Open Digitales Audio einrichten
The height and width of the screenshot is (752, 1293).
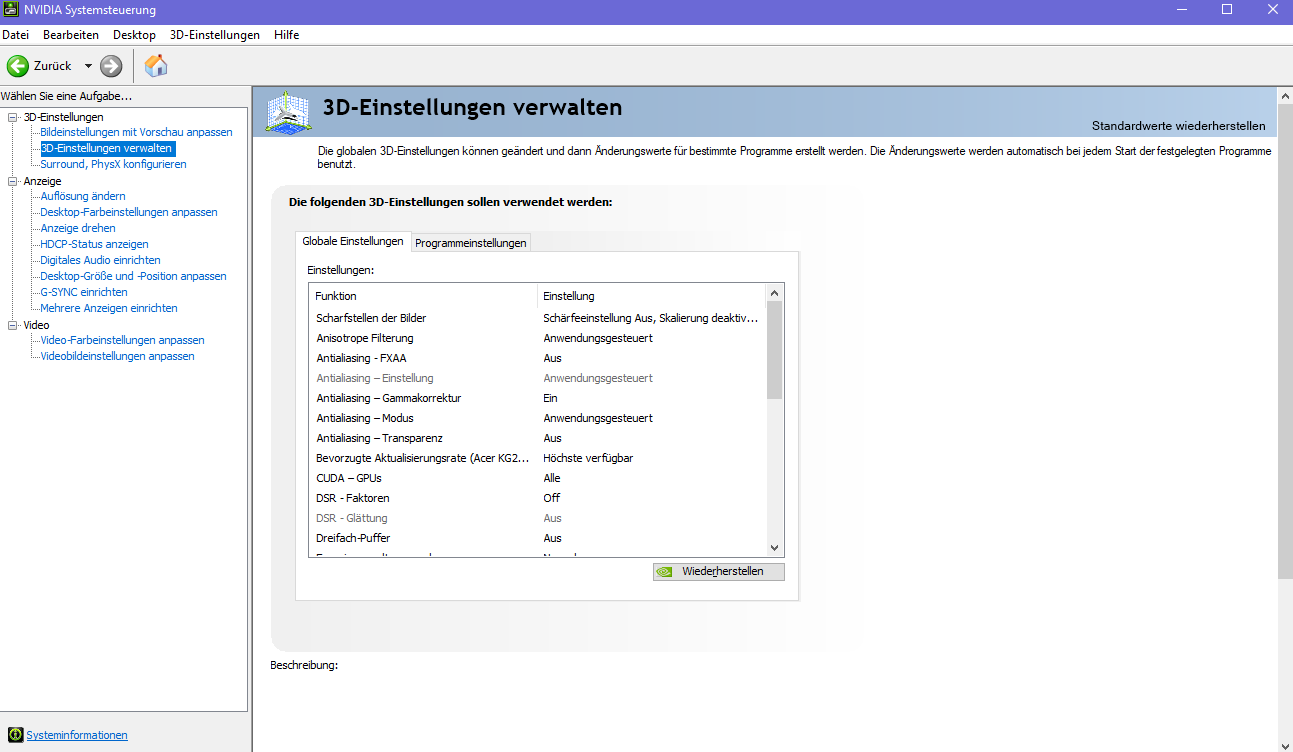pyautogui.click(x=100, y=260)
